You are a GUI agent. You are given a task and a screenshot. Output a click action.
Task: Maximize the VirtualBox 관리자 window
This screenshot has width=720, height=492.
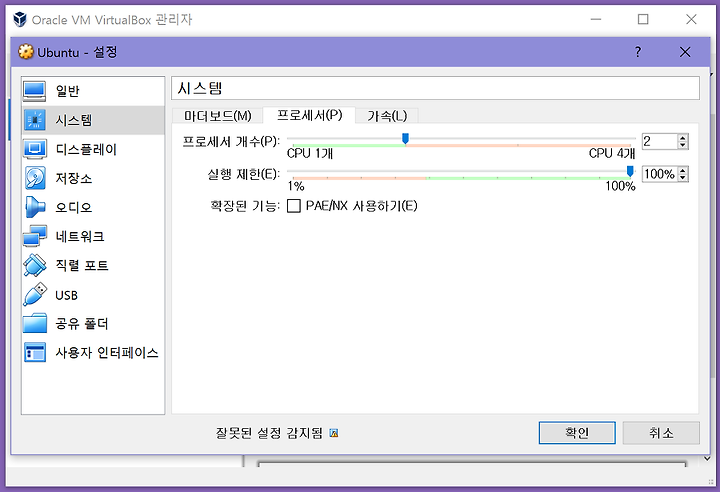[x=643, y=19]
